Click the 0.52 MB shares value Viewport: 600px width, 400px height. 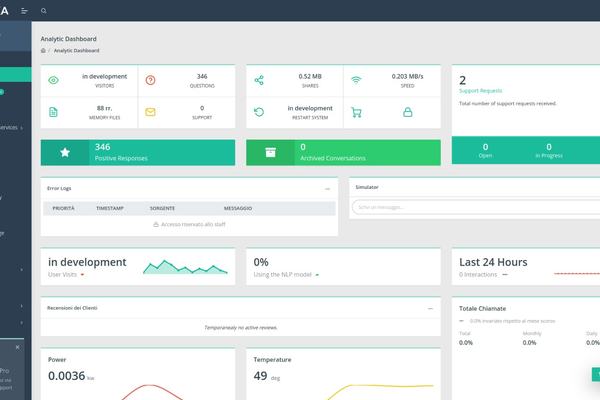[310, 77]
